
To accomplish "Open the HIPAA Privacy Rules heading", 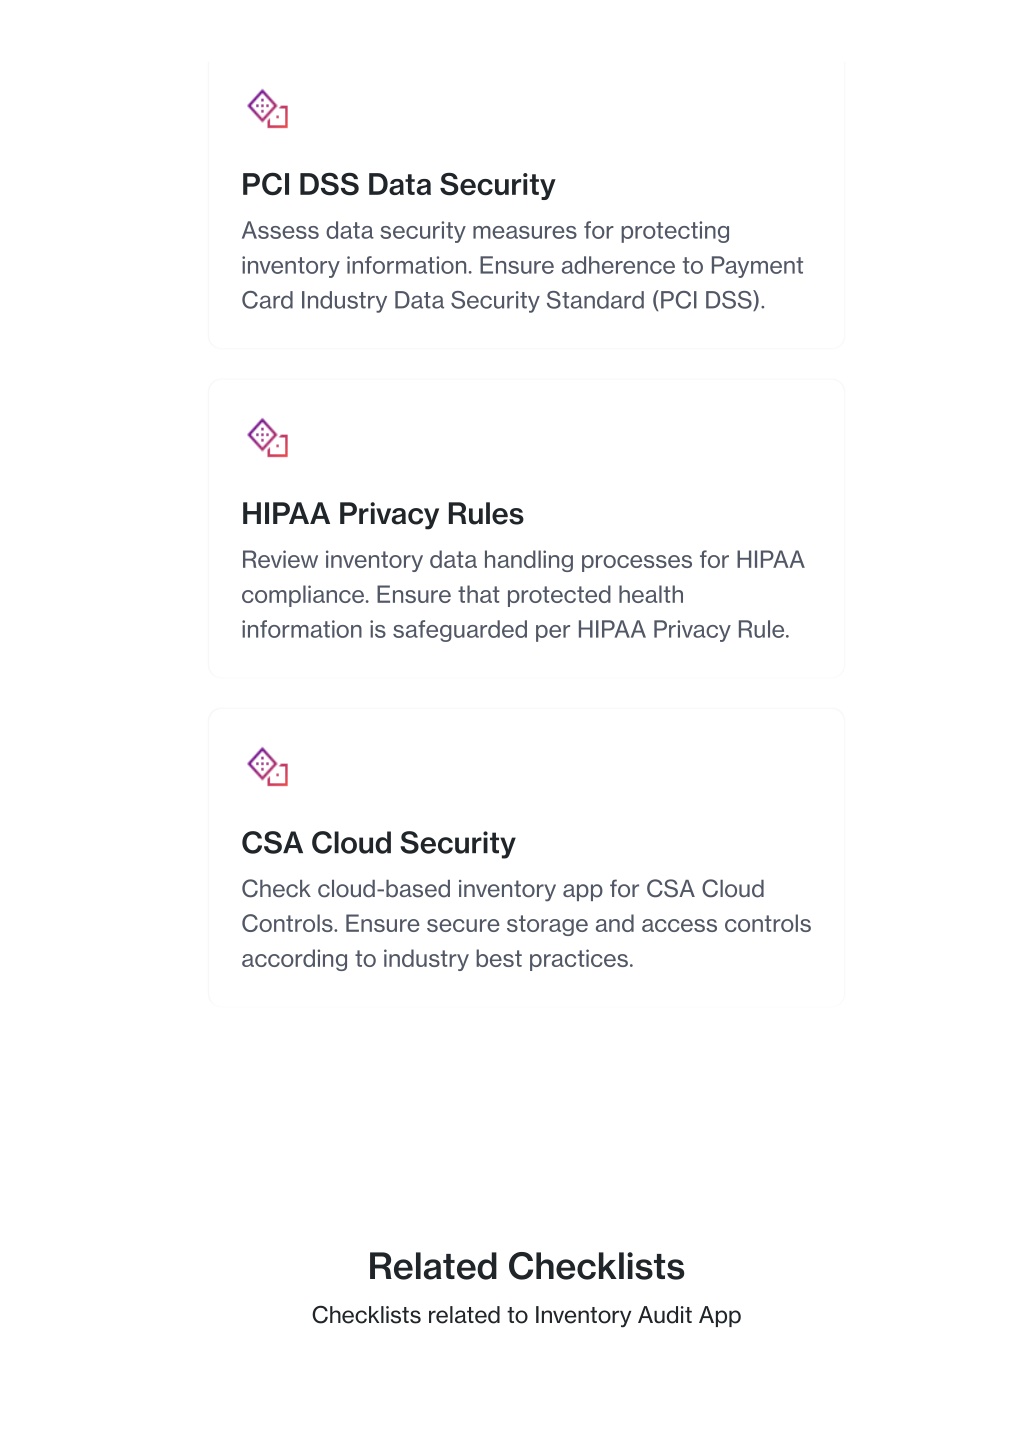I will [x=382, y=514].
